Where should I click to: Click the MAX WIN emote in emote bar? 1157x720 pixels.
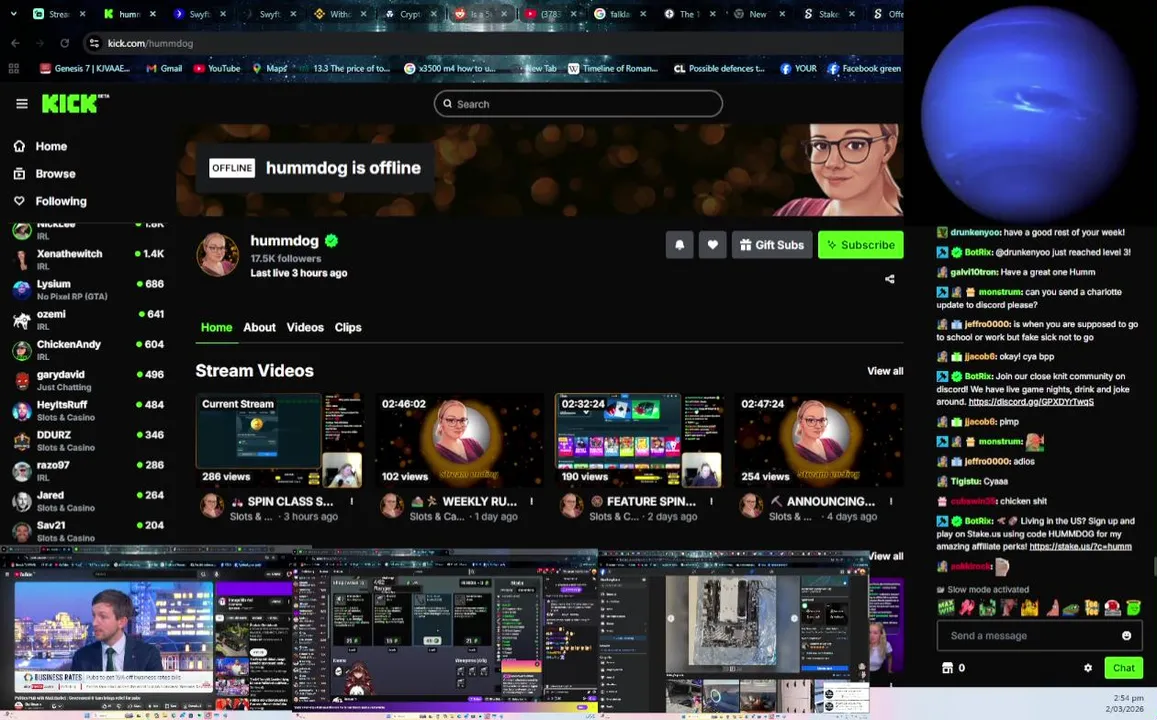(x=946, y=608)
